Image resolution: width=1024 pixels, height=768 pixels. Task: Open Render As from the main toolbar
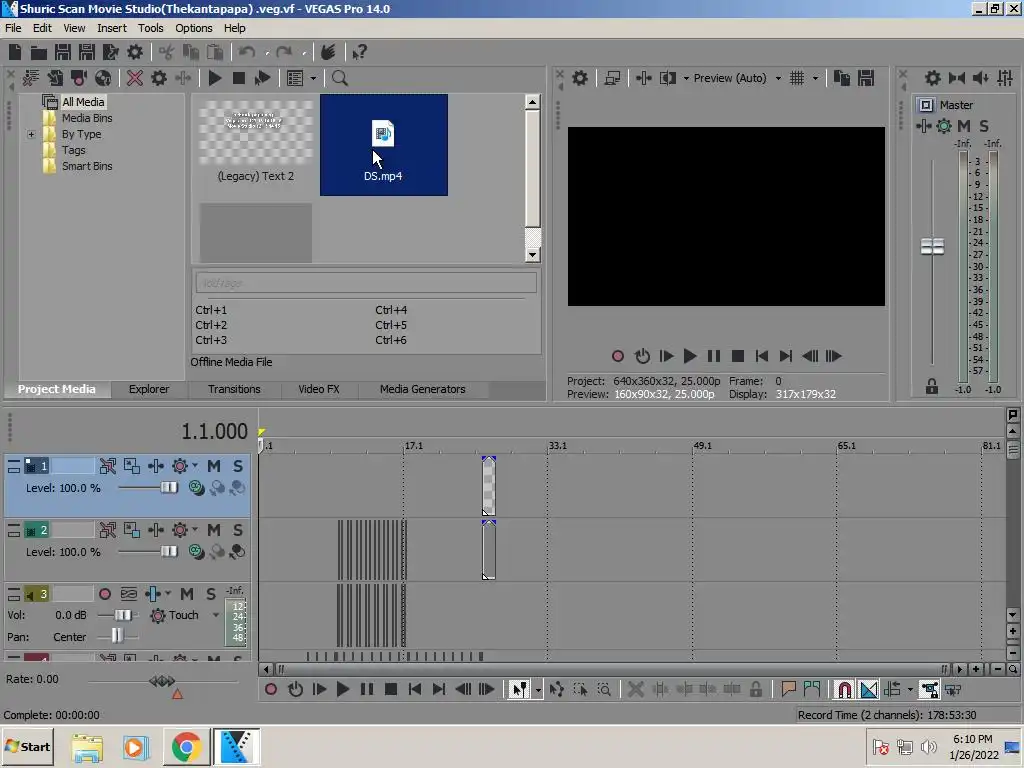pos(110,52)
